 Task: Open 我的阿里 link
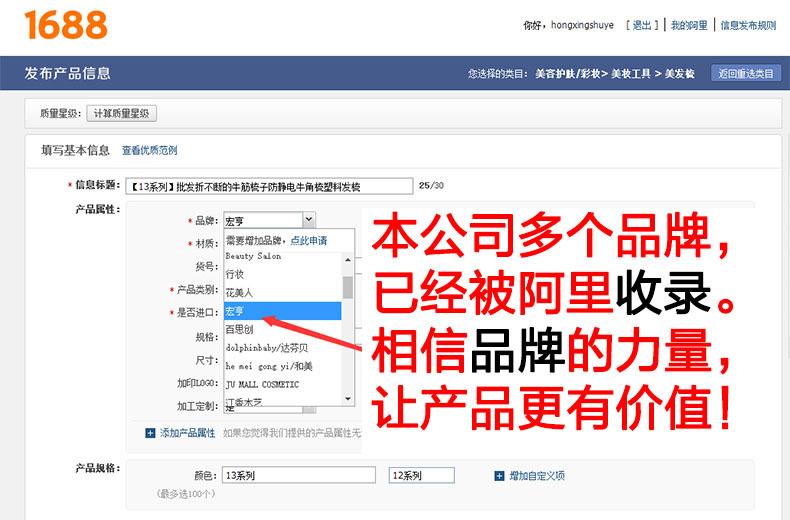point(689,25)
